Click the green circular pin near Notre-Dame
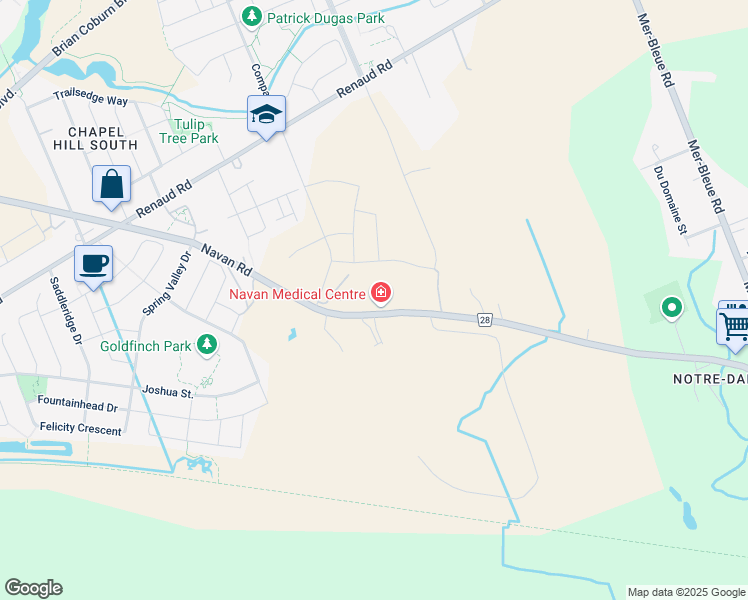This screenshot has height=600, width=748. click(672, 308)
